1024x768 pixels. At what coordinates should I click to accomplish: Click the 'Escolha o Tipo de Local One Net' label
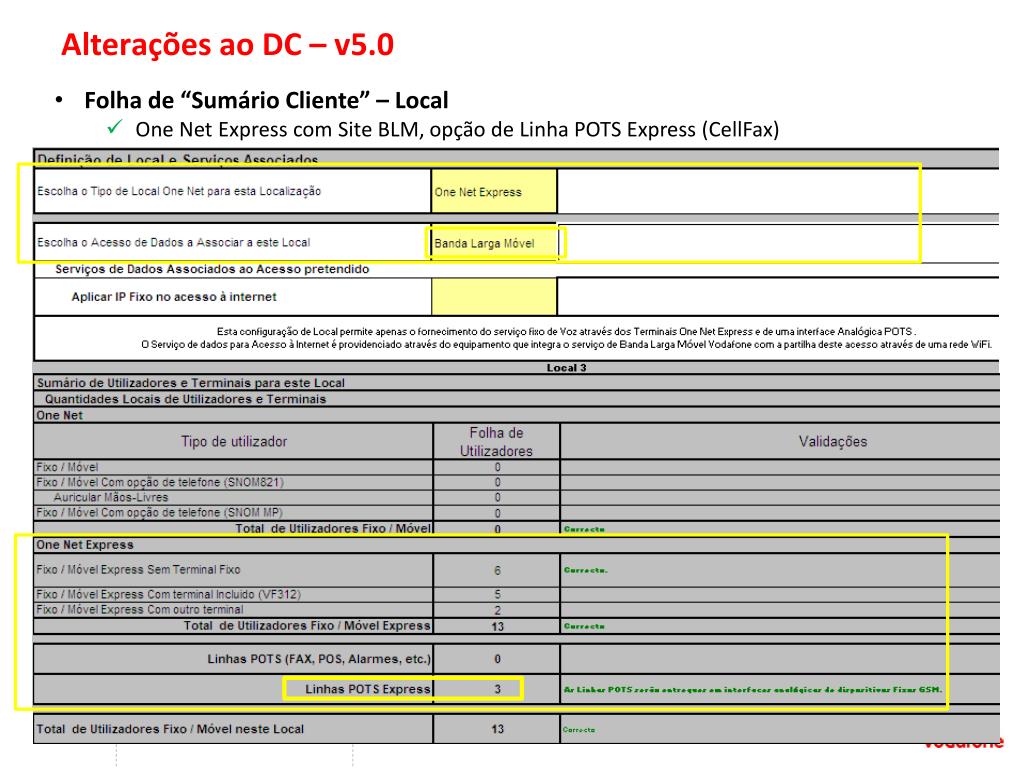click(179, 191)
